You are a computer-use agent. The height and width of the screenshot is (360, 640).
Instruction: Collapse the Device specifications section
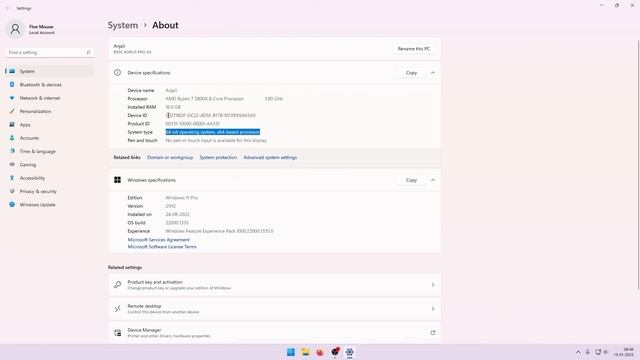tap(433, 73)
